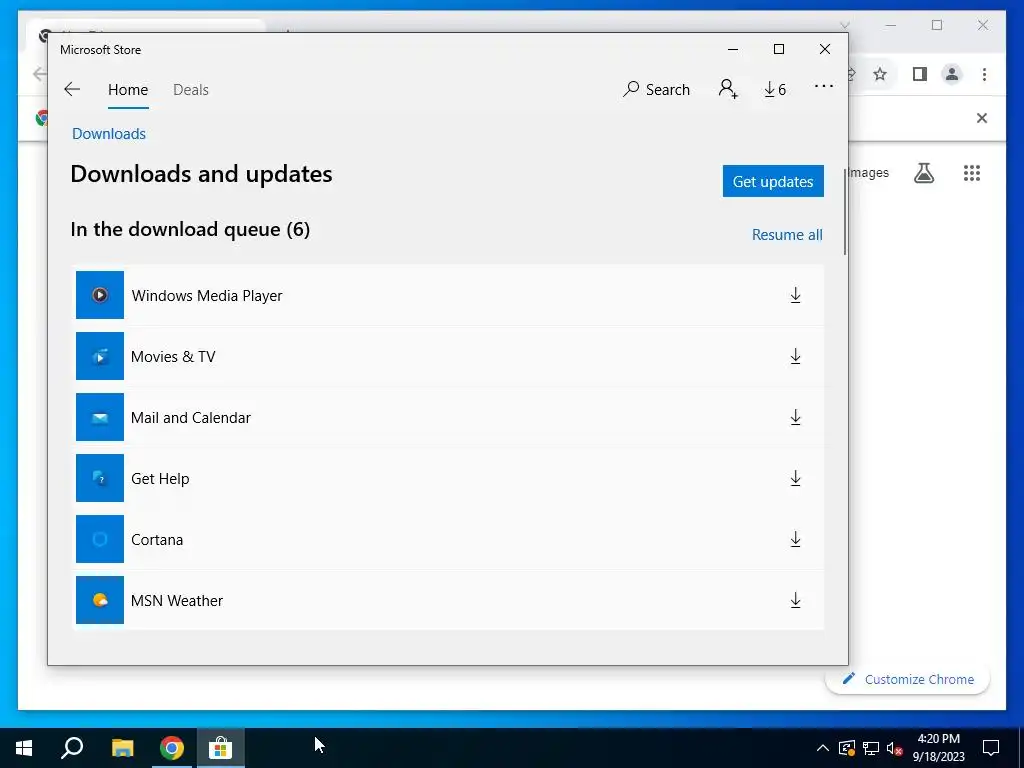Open the Cortana app tile icon
The width and height of the screenshot is (1024, 768).
100,539
